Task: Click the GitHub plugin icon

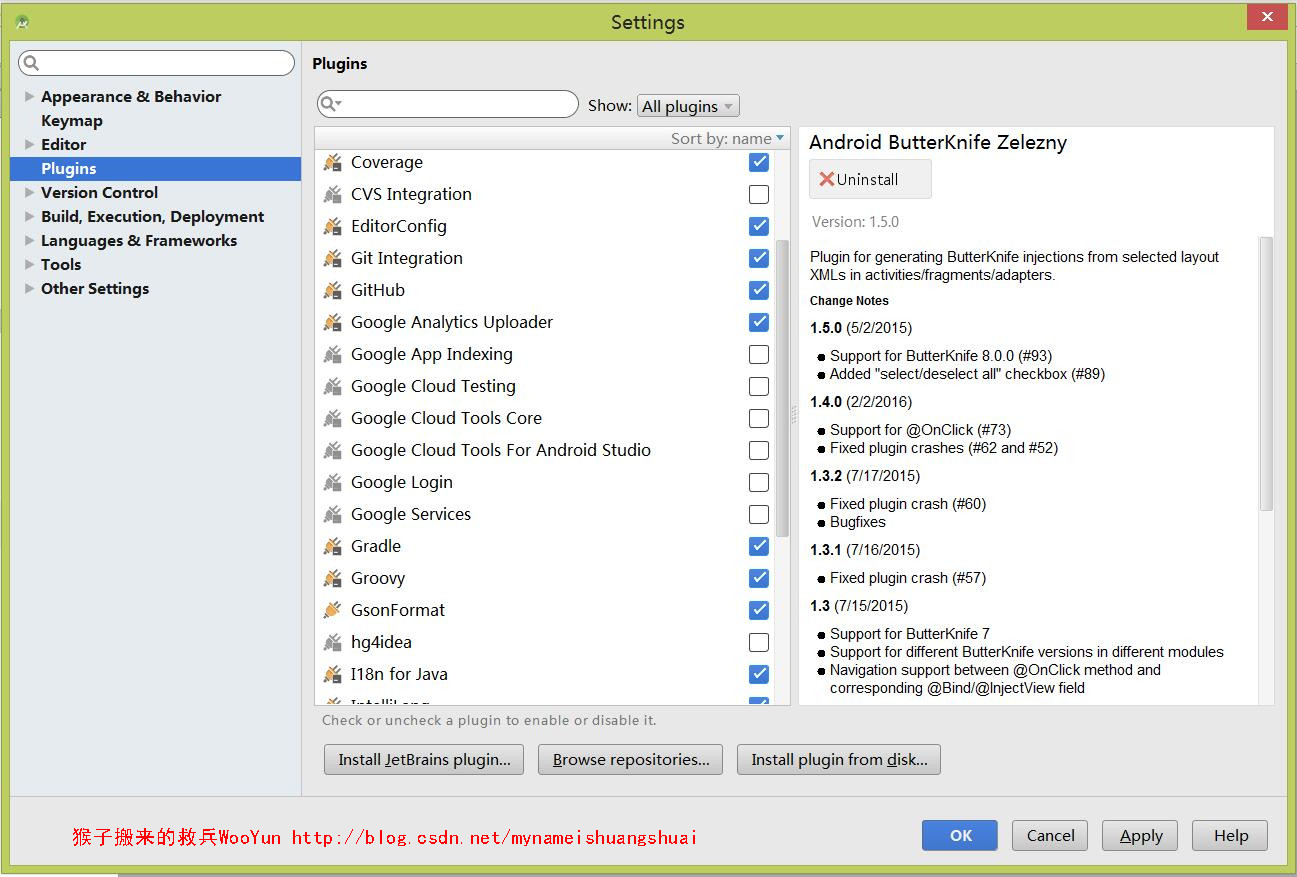Action: [x=333, y=290]
